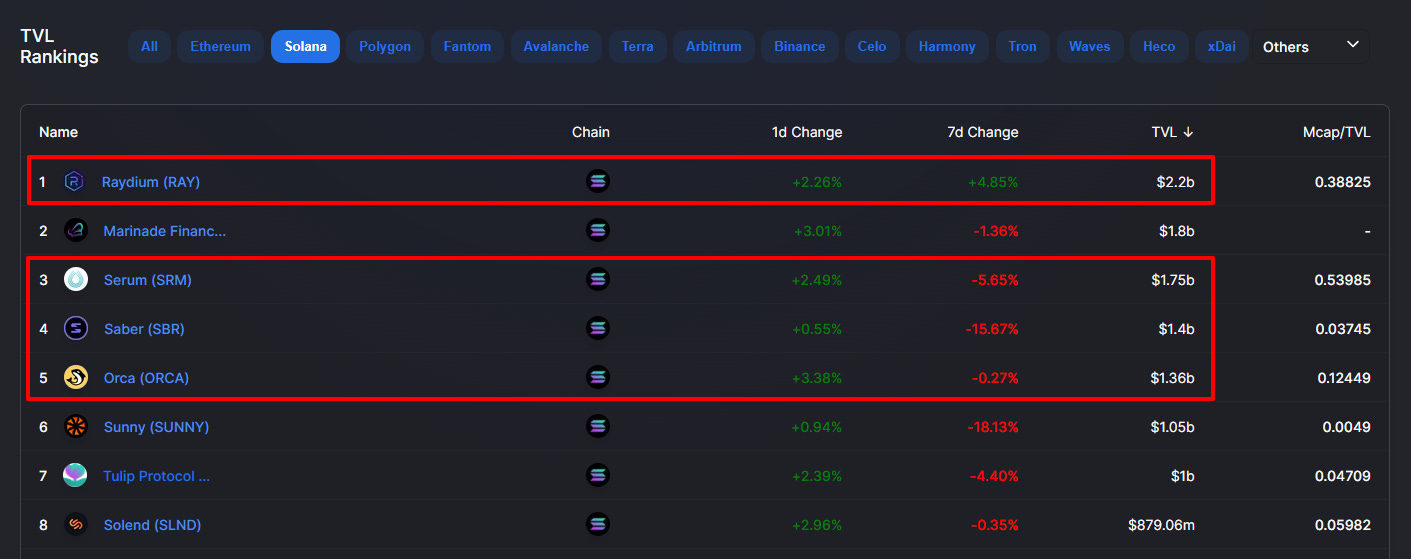Screen dimensions: 1411x559
Task: Open the Sunny (SUNNY) protocol link
Action: [156, 427]
